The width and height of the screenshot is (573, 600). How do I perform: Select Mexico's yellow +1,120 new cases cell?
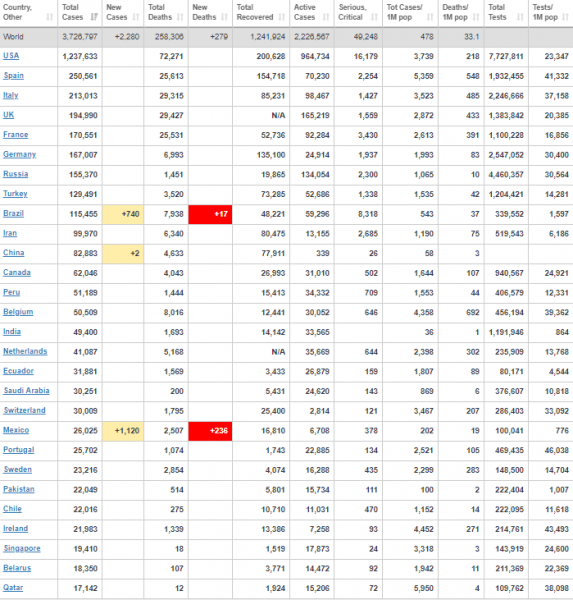tap(123, 431)
